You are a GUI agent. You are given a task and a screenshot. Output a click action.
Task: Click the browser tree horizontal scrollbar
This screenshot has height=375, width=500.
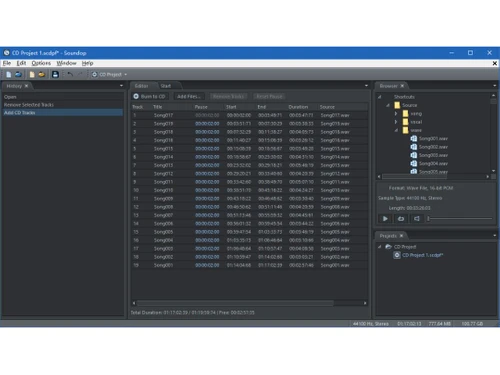tap(414, 177)
